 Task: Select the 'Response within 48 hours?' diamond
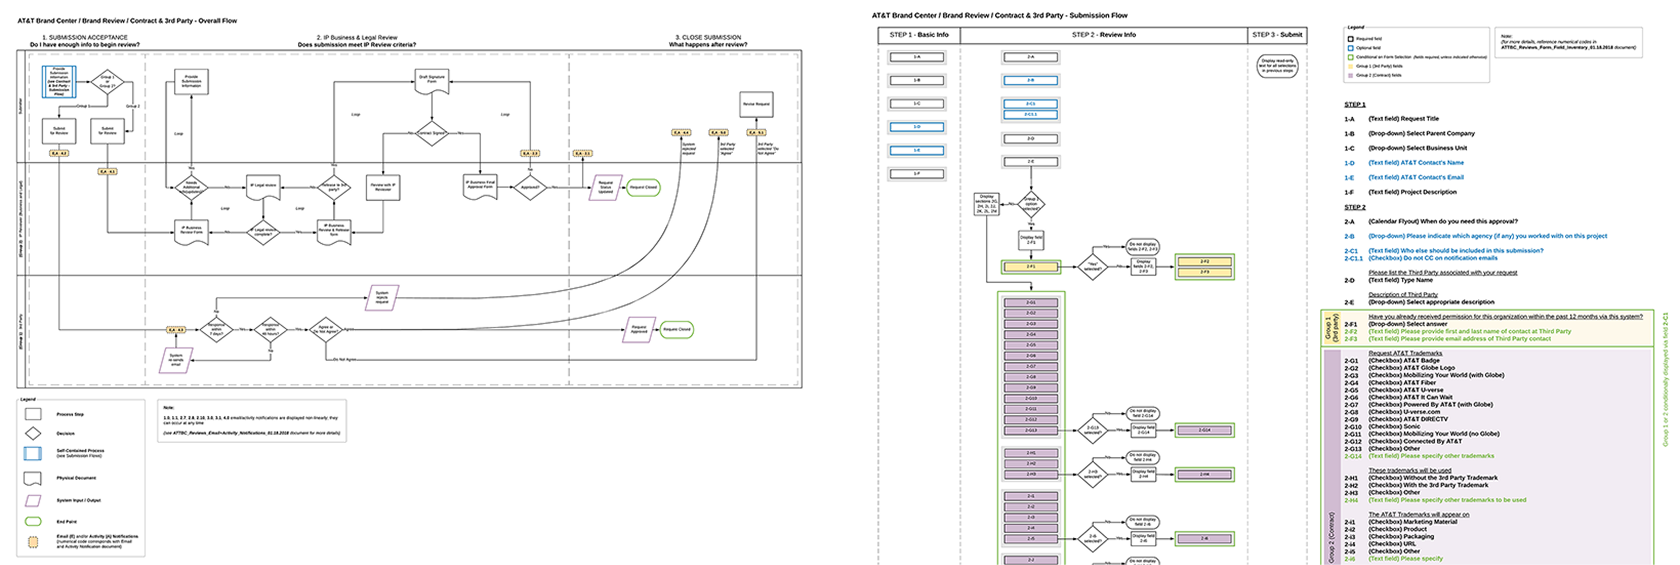[x=271, y=329]
